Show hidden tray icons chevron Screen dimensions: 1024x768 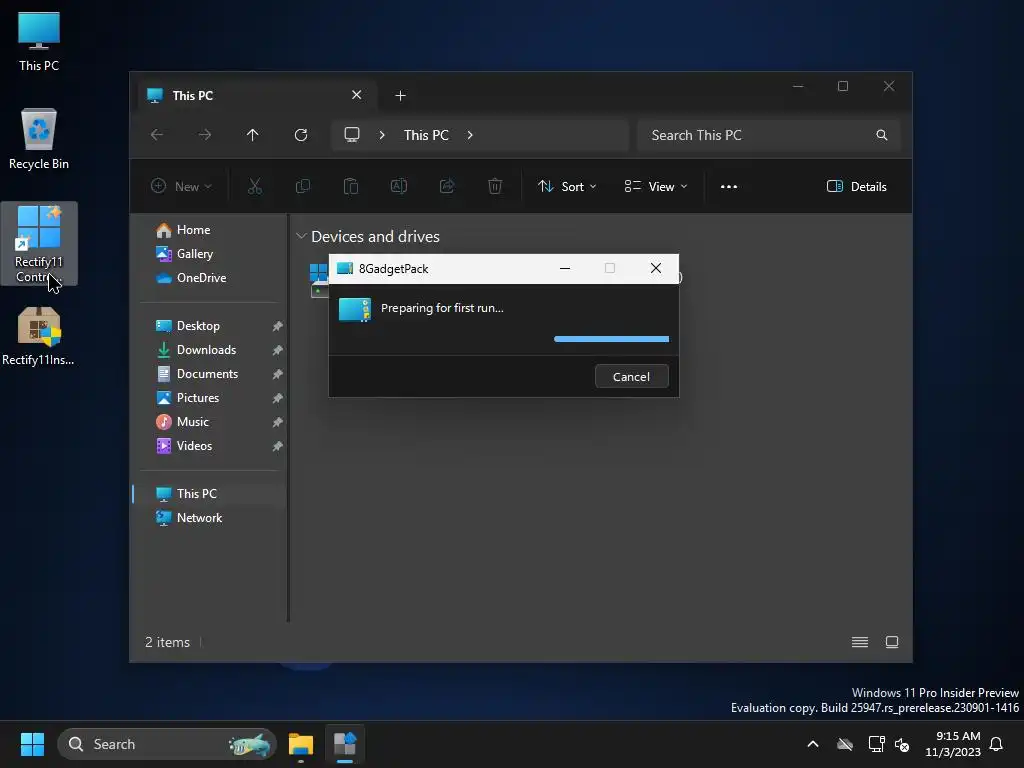(813, 744)
